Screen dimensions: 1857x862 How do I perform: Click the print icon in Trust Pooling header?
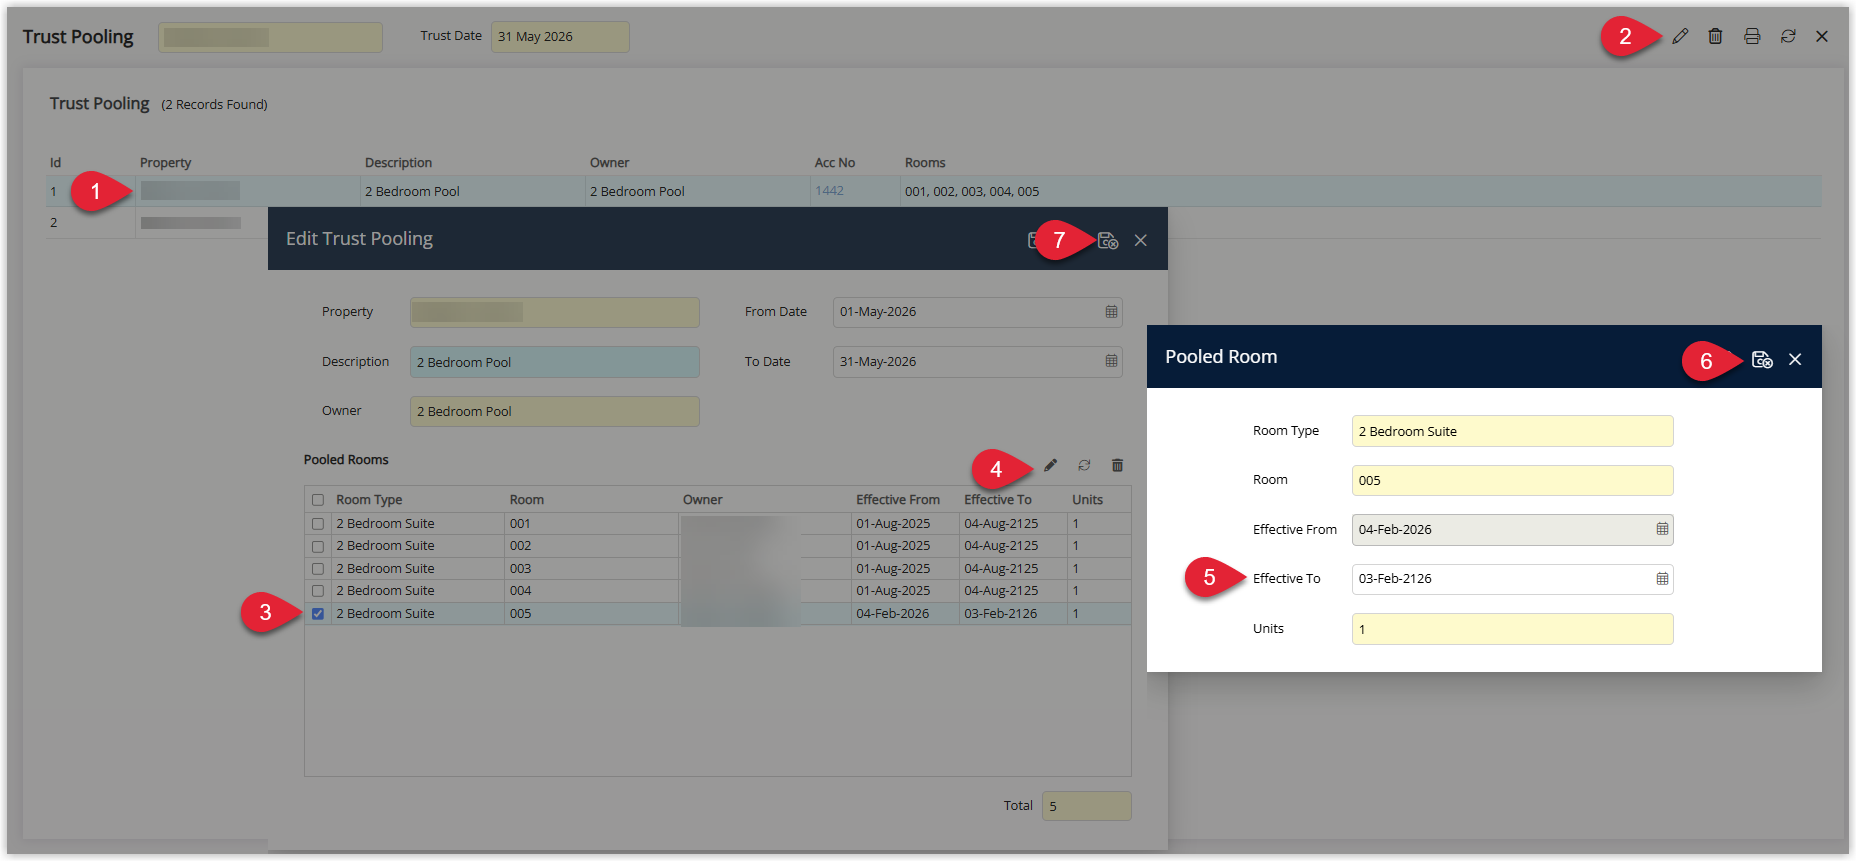[x=1752, y=36]
